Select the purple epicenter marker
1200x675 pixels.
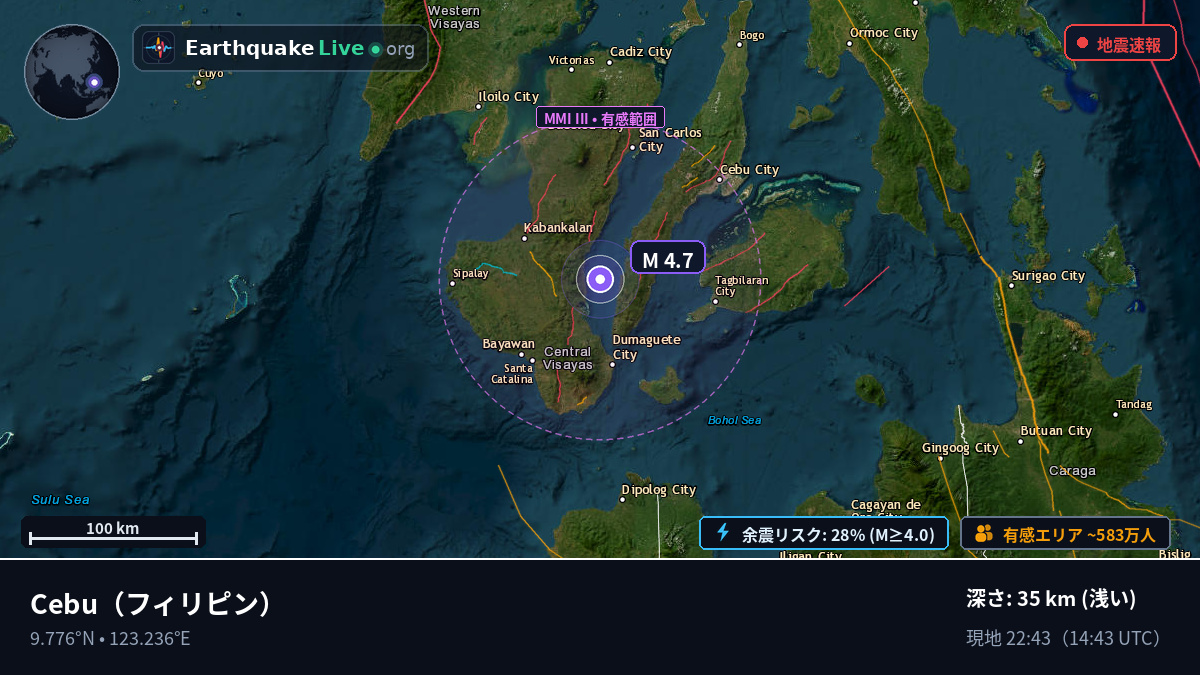(x=600, y=280)
